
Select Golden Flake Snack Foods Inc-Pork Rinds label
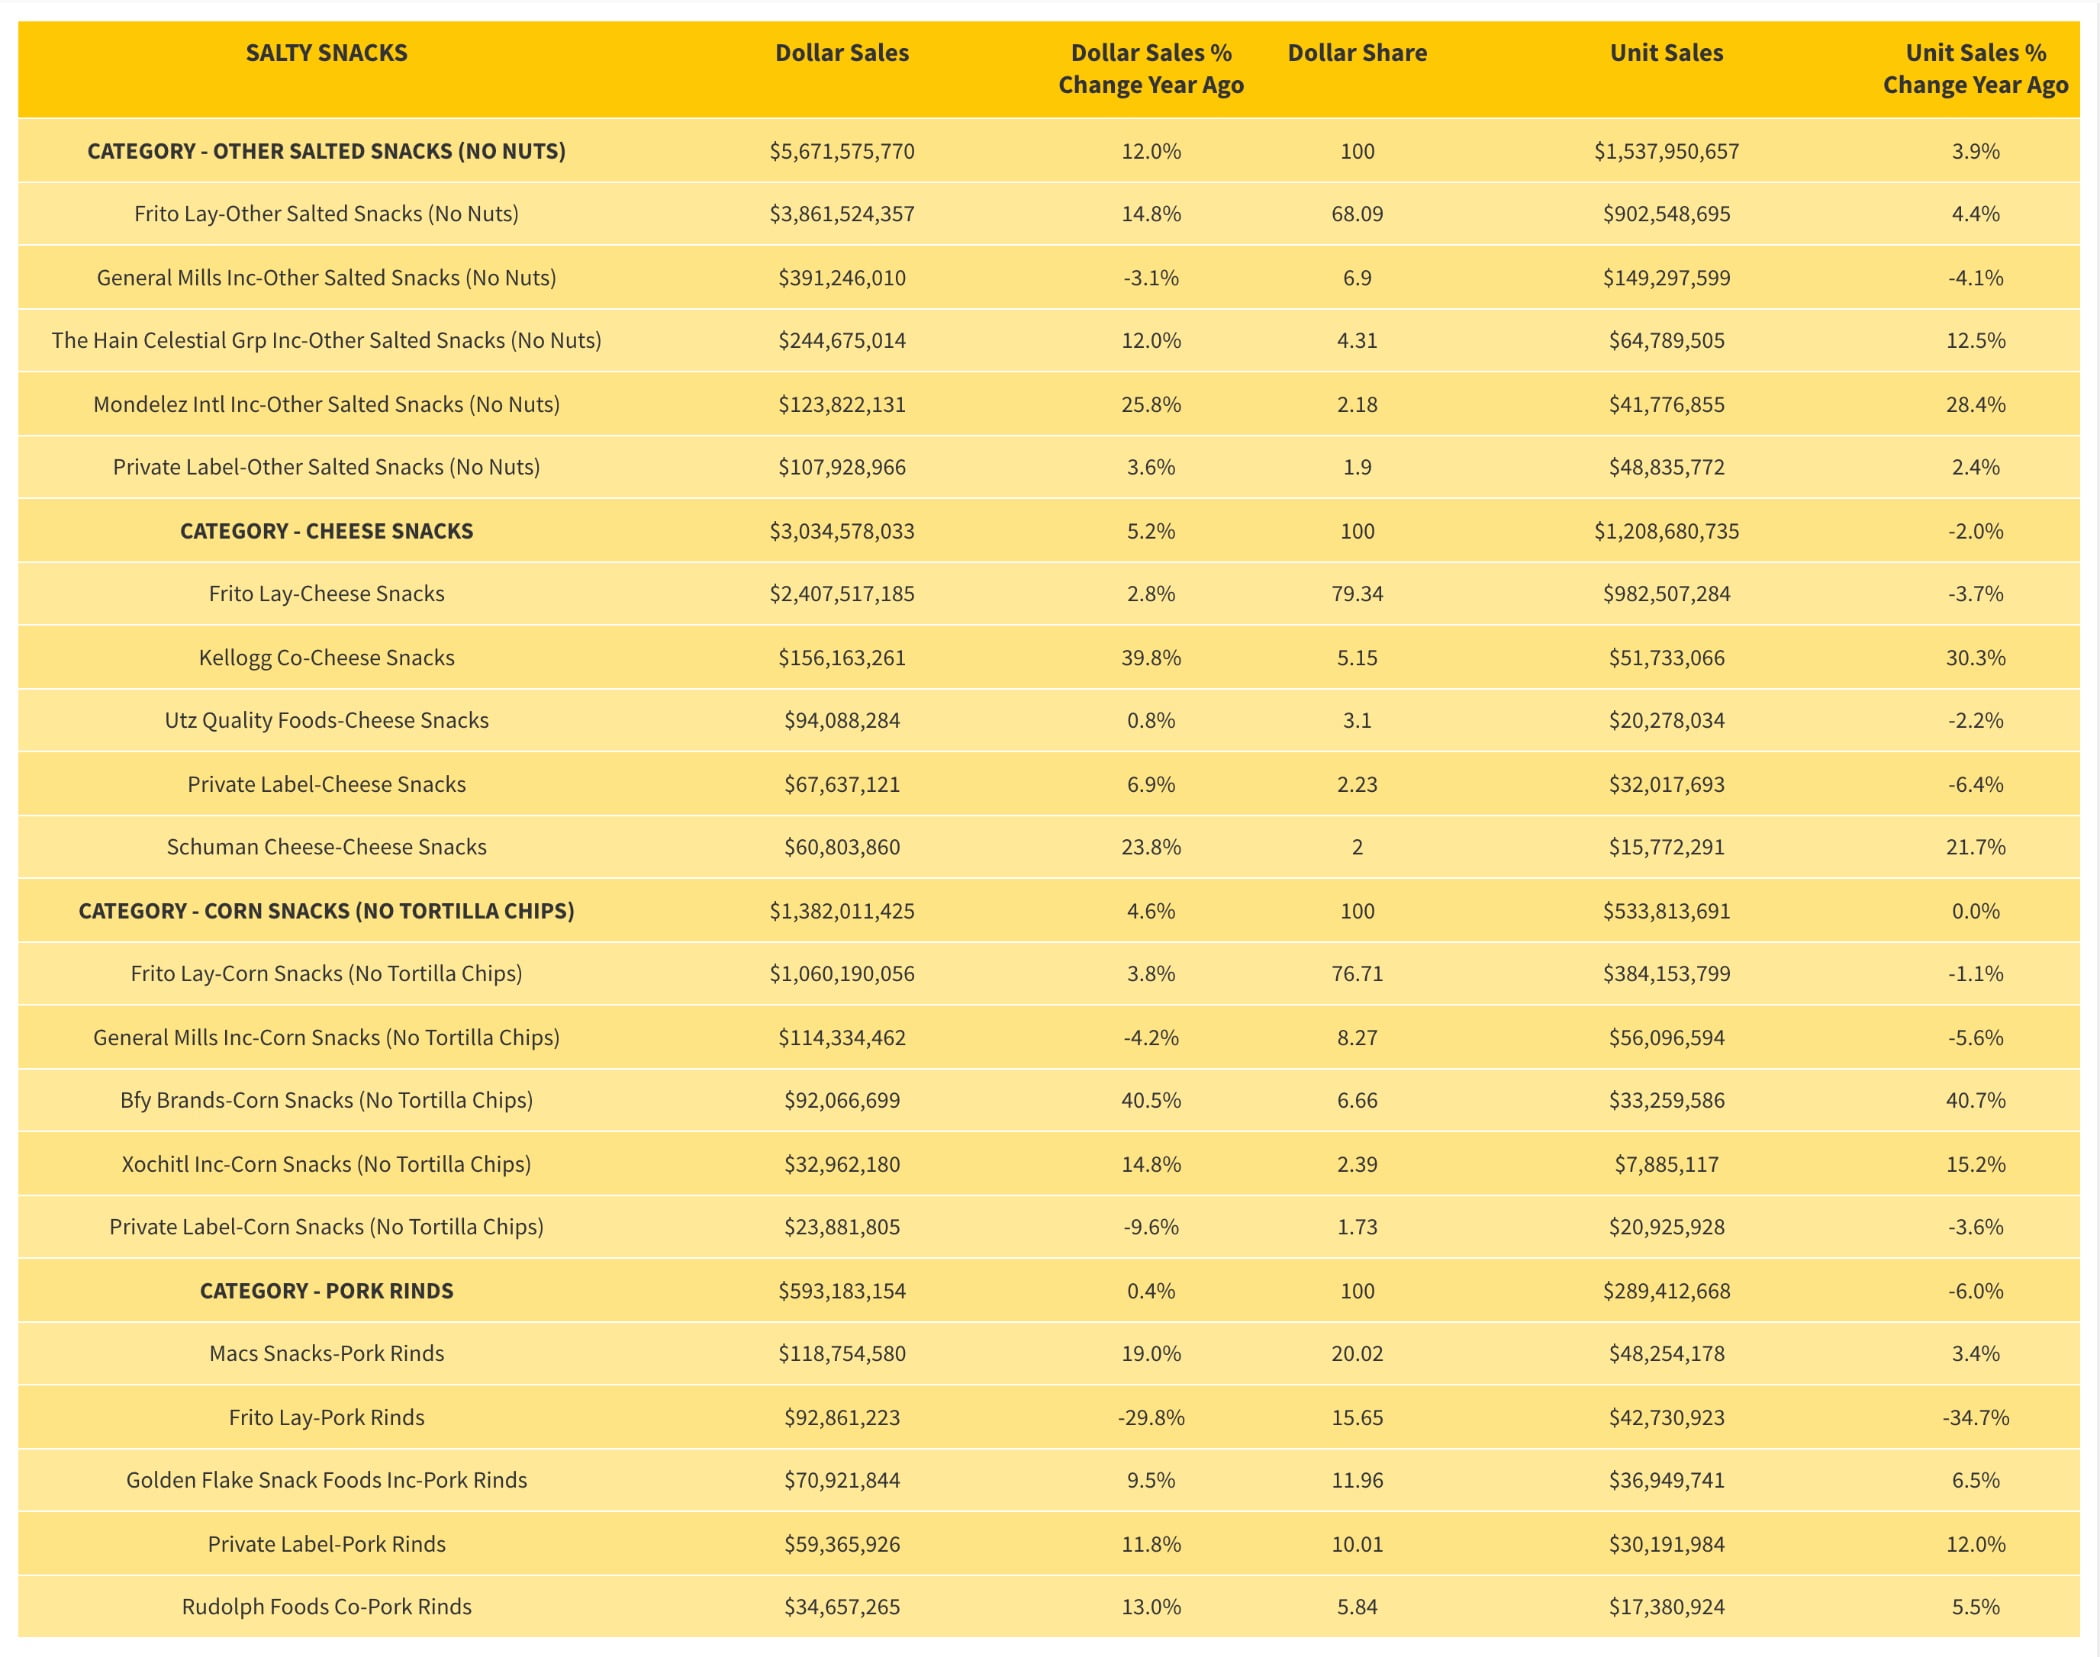click(326, 1481)
